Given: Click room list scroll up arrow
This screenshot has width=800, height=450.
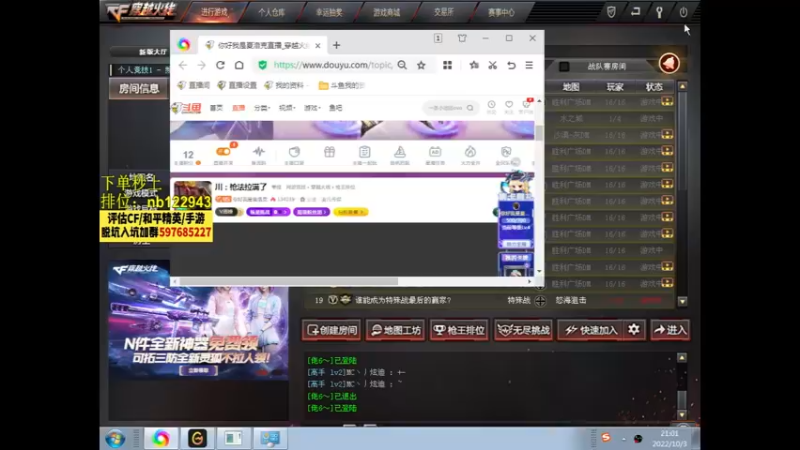Looking at the screenshot, I should pyautogui.click(x=682, y=86).
